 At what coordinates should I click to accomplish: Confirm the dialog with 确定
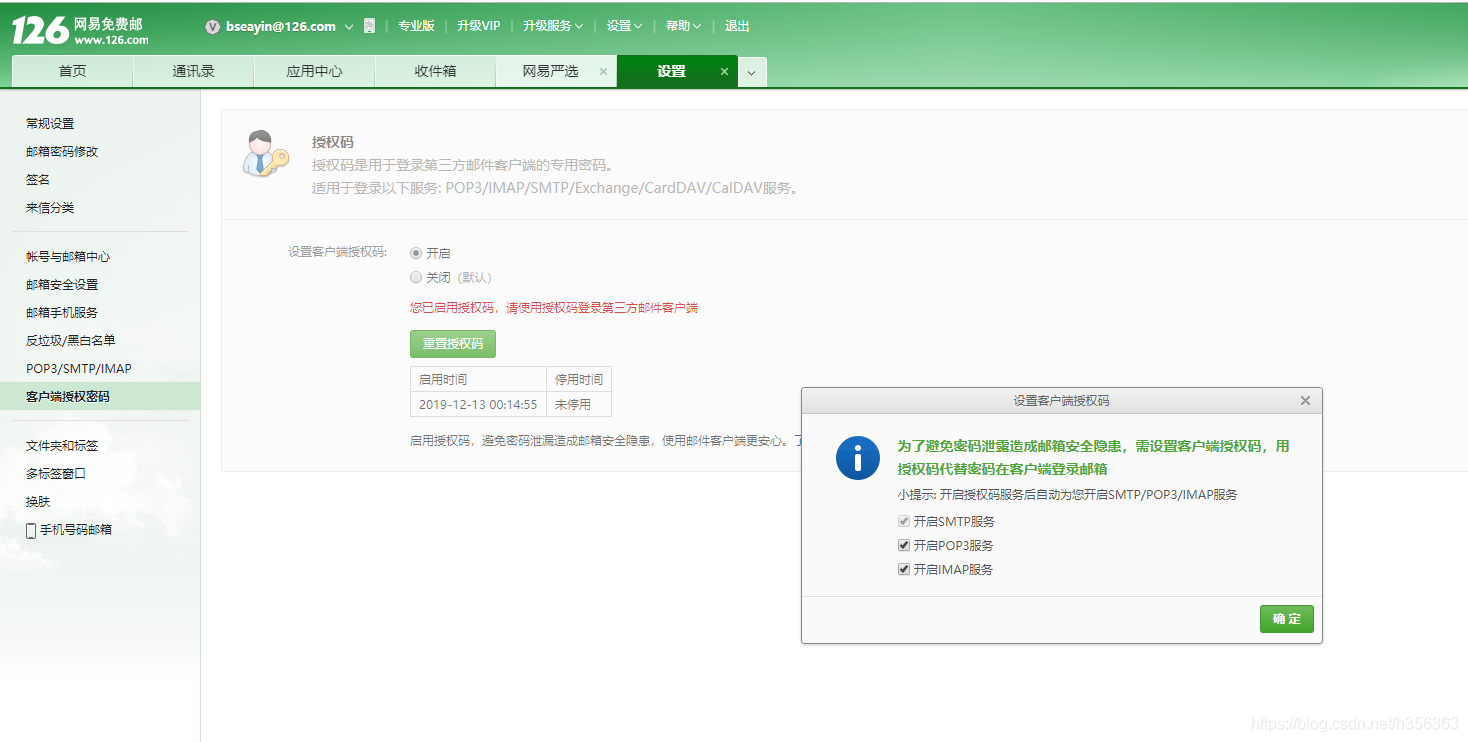pyautogui.click(x=1286, y=618)
